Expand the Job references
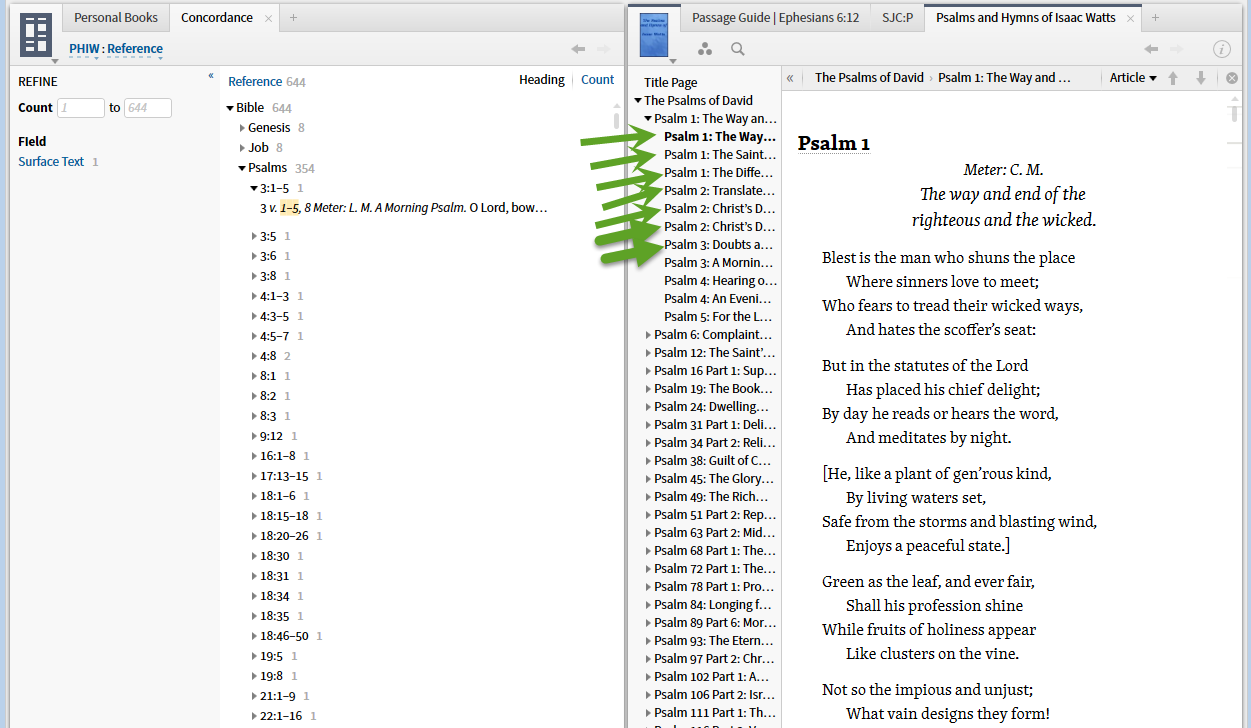 pyautogui.click(x=242, y=148)
